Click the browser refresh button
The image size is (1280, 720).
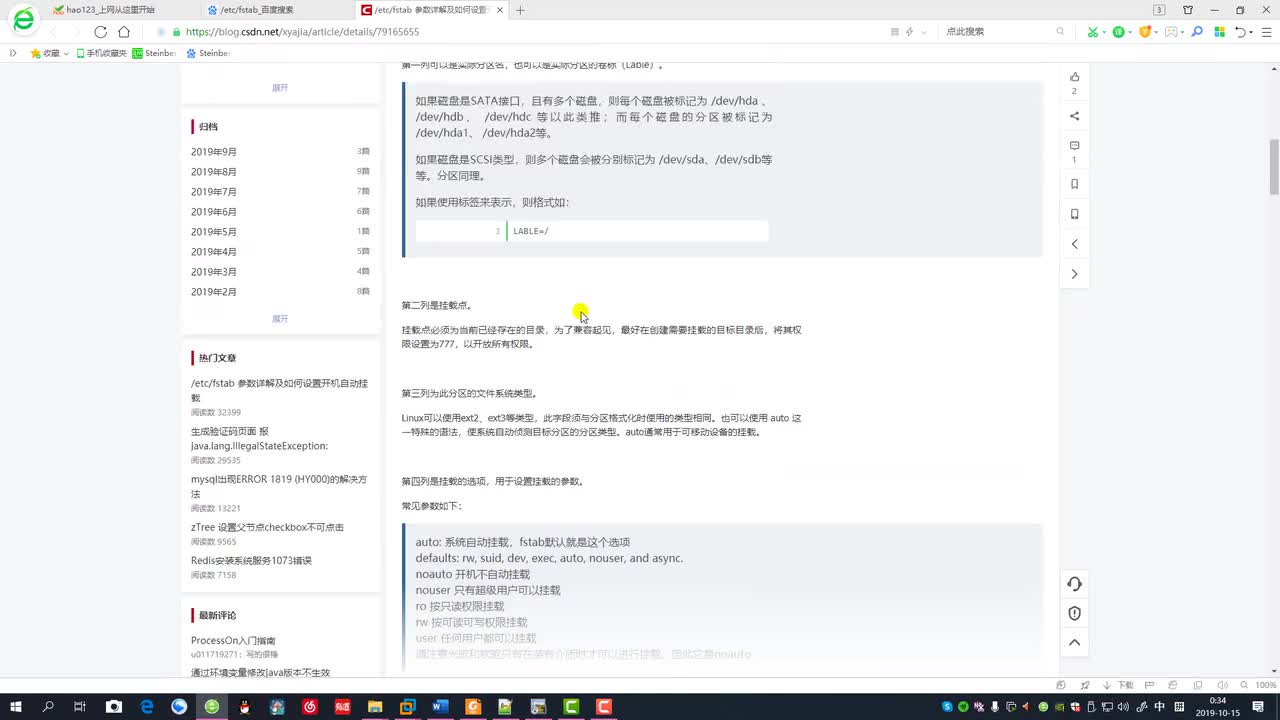coord(100,32)
